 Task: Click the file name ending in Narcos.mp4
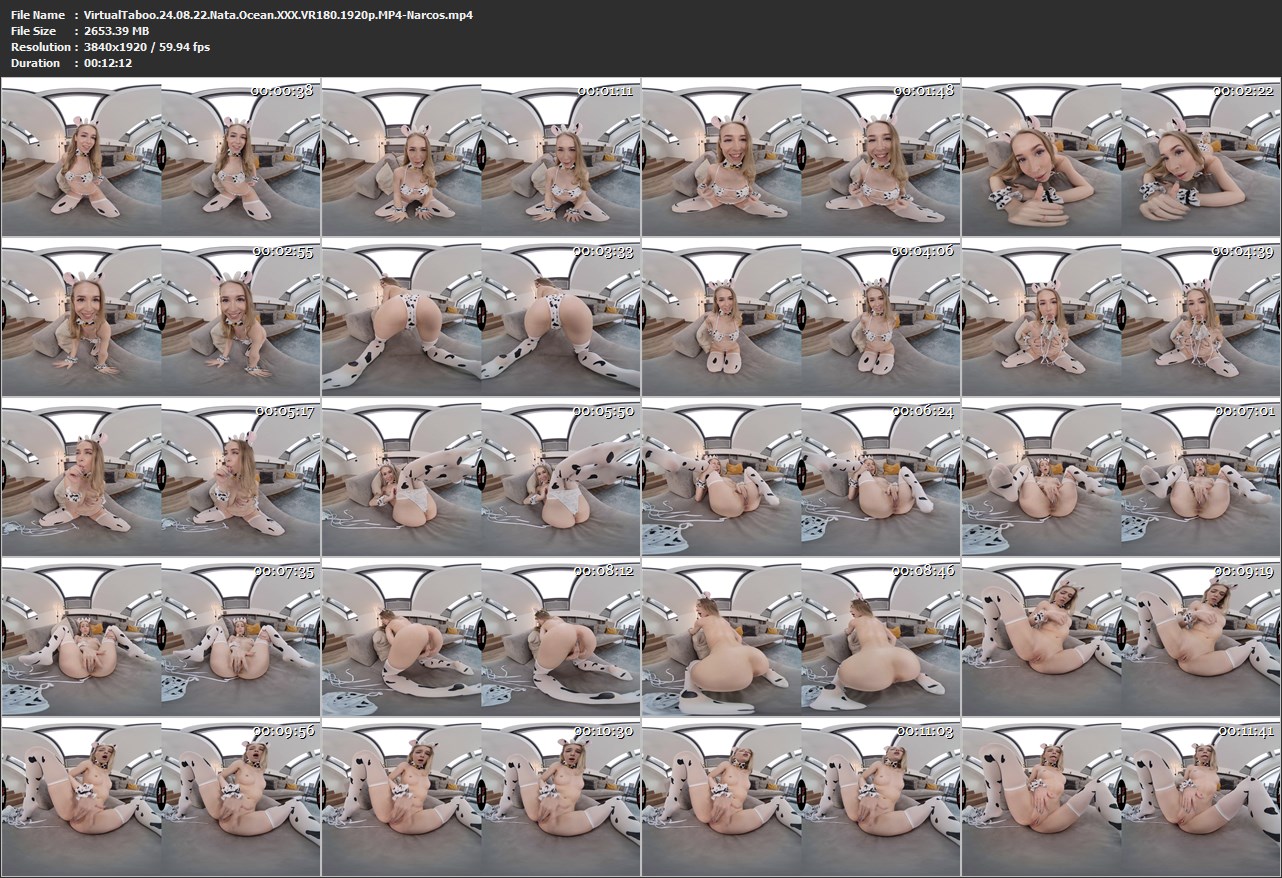(280, 15)
